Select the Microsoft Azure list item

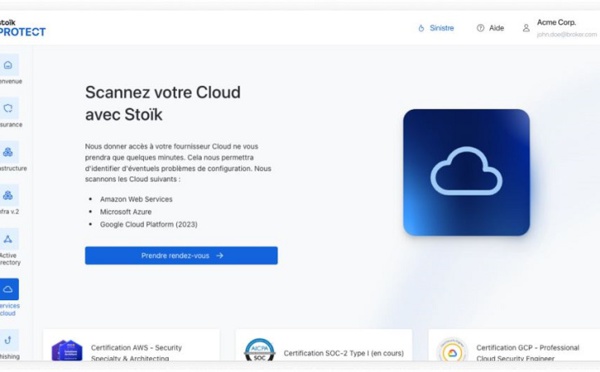coord(126,212)
